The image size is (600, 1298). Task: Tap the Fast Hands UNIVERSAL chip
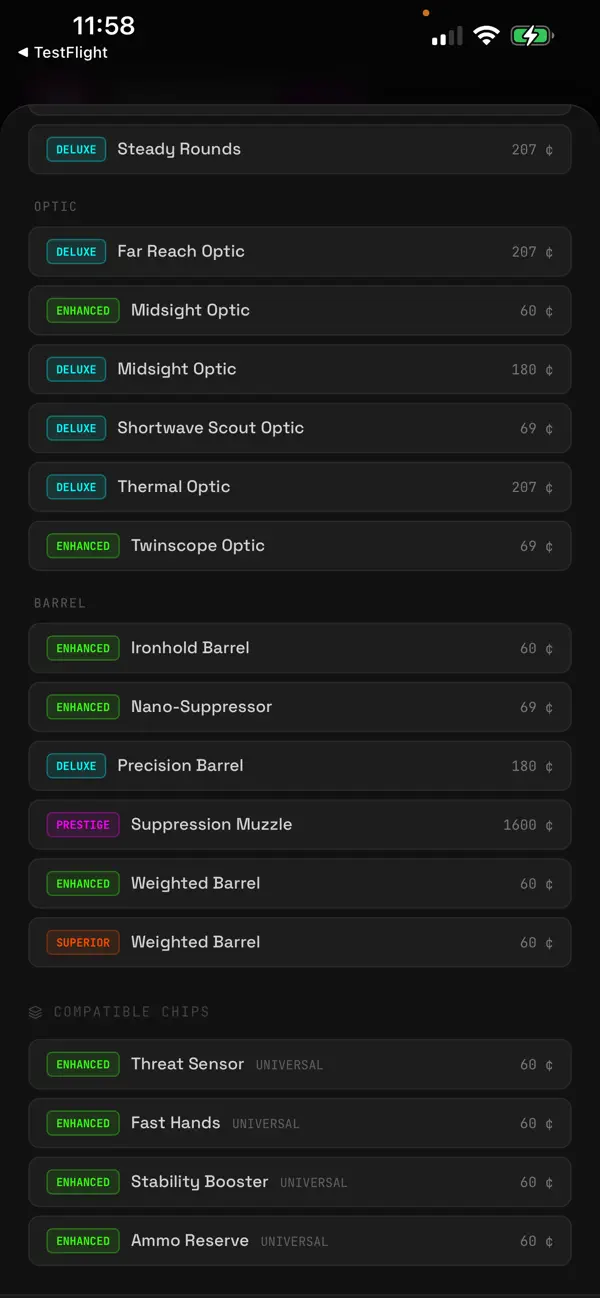coord(300,1123)
